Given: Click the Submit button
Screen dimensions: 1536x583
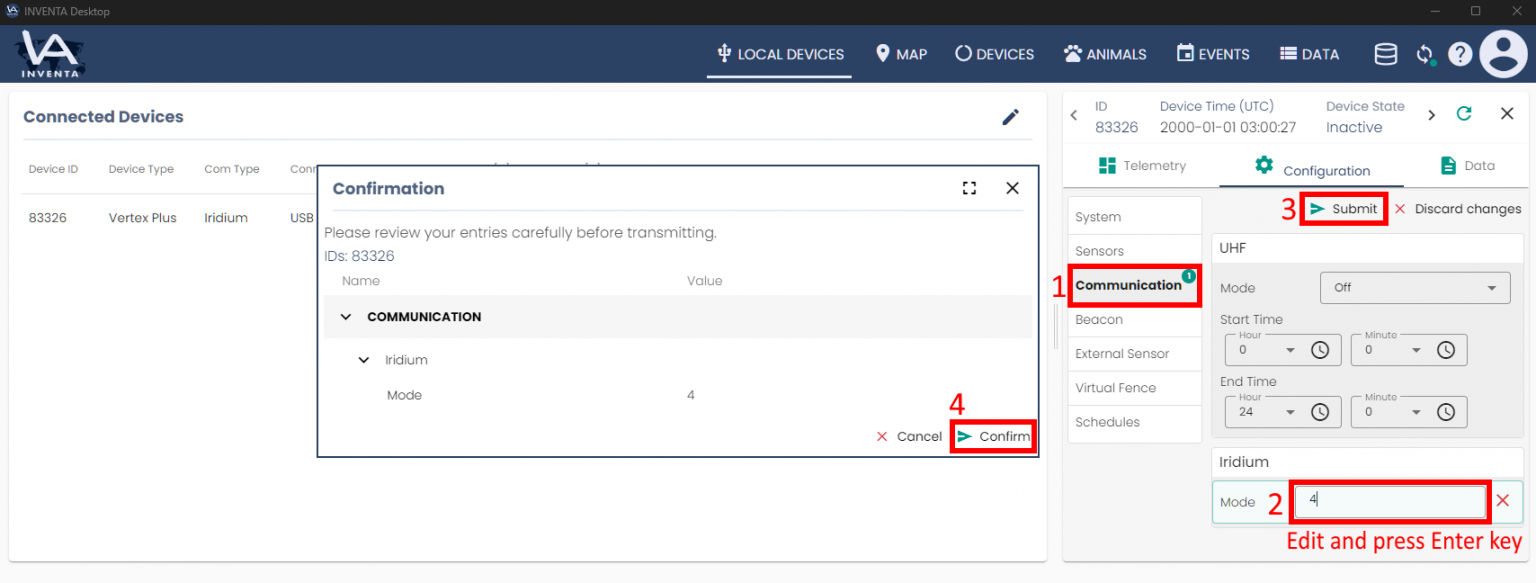Looking at the screenshot, I should coord(1344,209).
